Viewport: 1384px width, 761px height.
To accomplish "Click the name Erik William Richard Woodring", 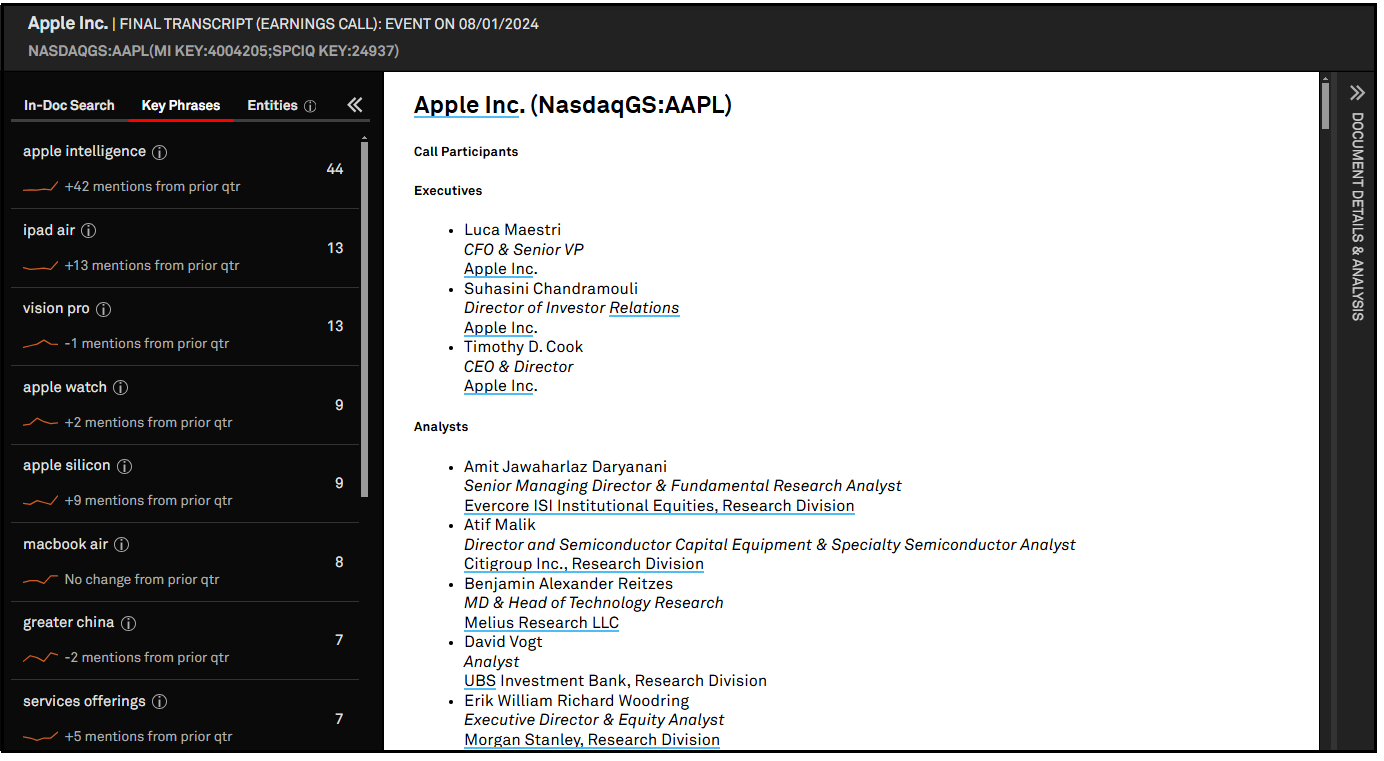I will click(x=577, y=701).
